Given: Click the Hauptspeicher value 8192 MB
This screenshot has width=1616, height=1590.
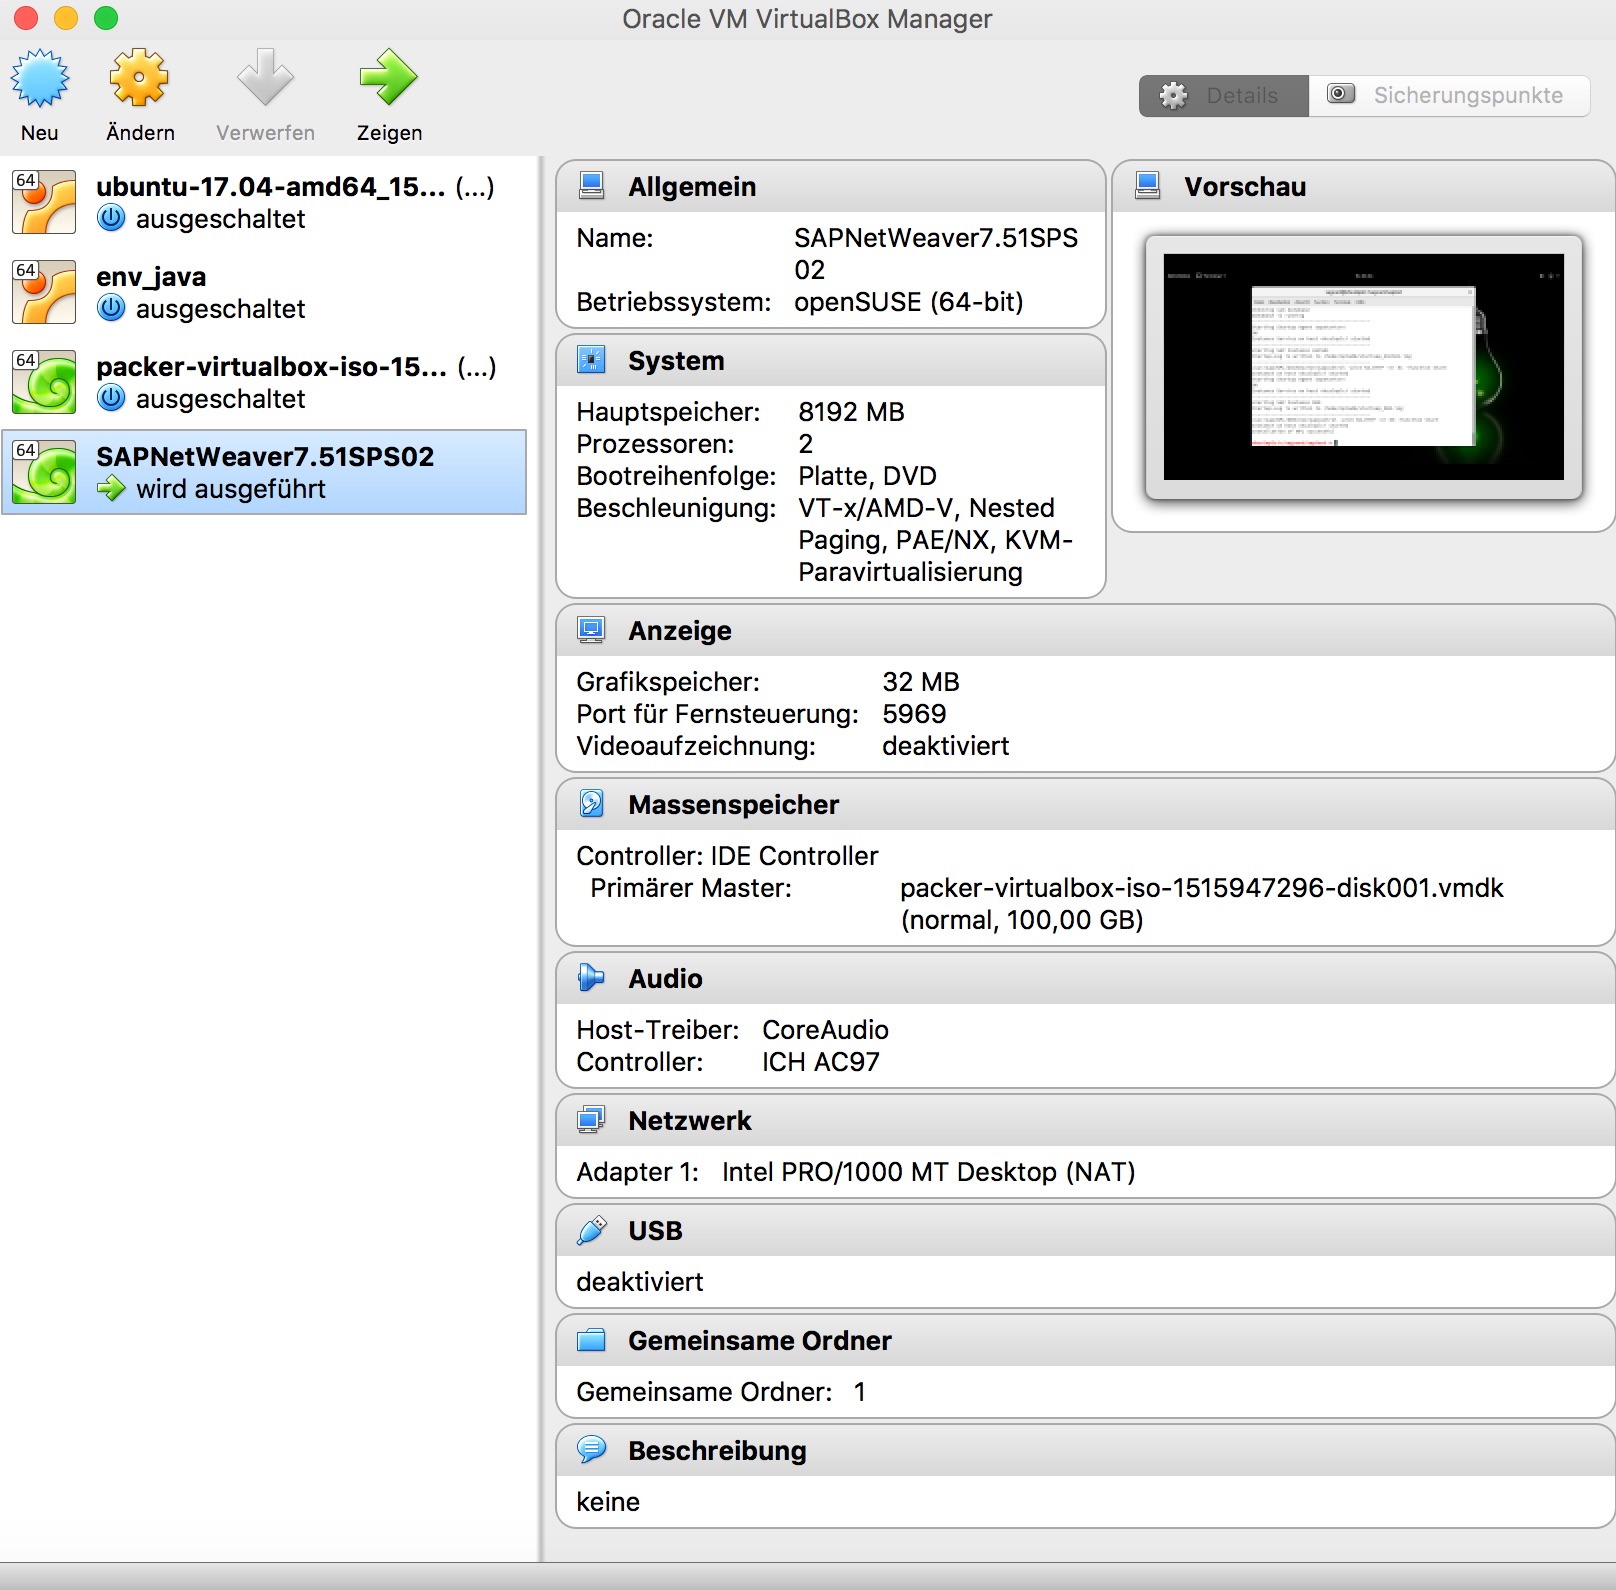Looking at the screenshot, I should [x=851, y=412].
